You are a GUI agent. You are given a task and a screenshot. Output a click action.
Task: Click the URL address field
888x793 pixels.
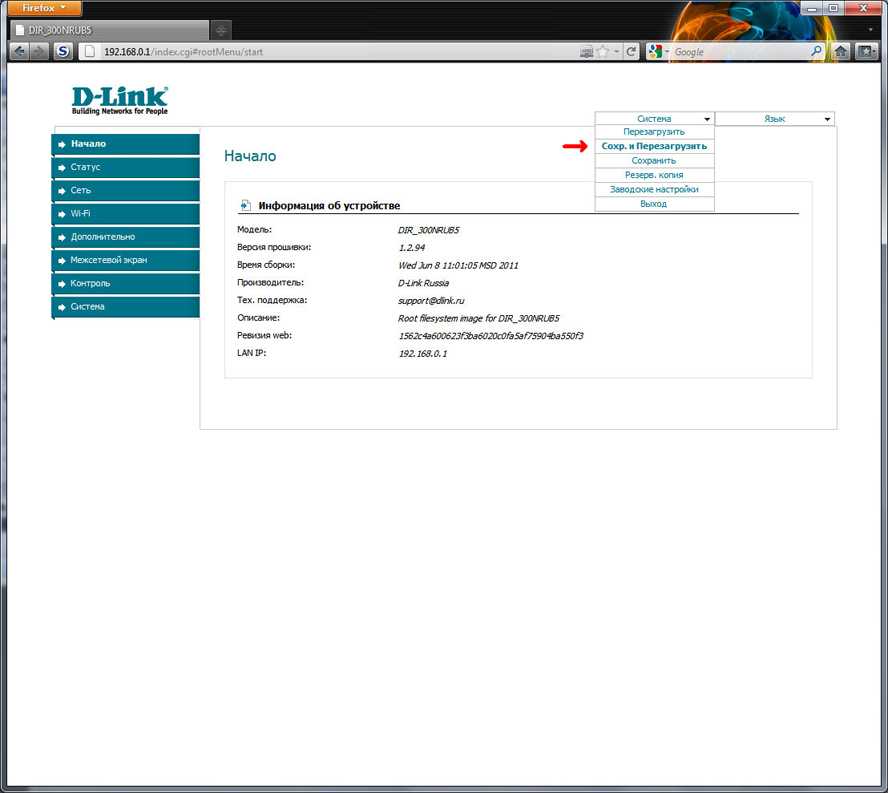point(340,52)
